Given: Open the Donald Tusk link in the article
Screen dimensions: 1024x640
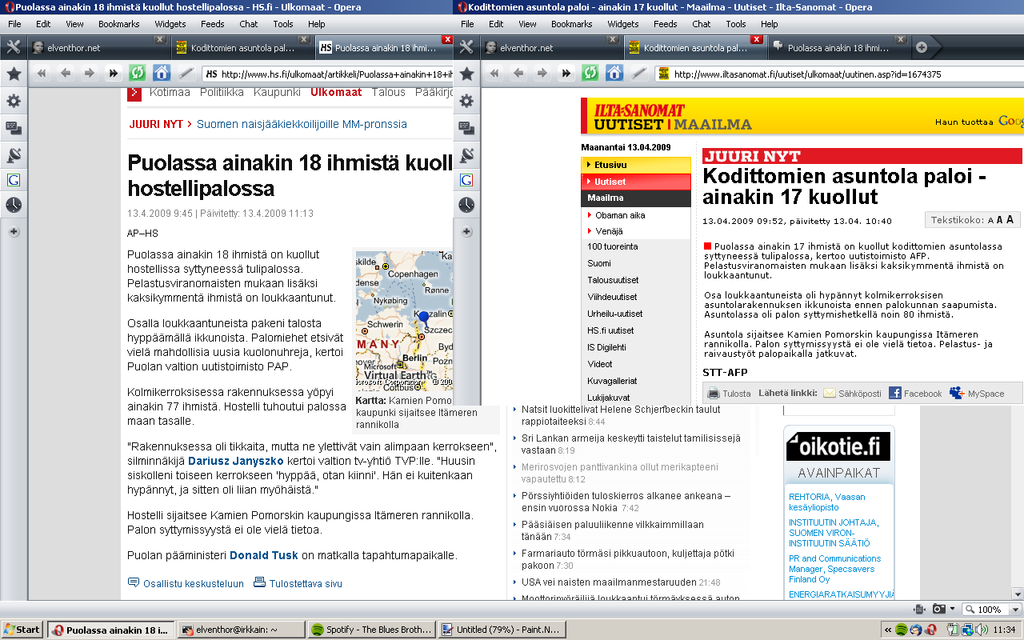Looking at the screenshot, I should click(x=264, y=555).
